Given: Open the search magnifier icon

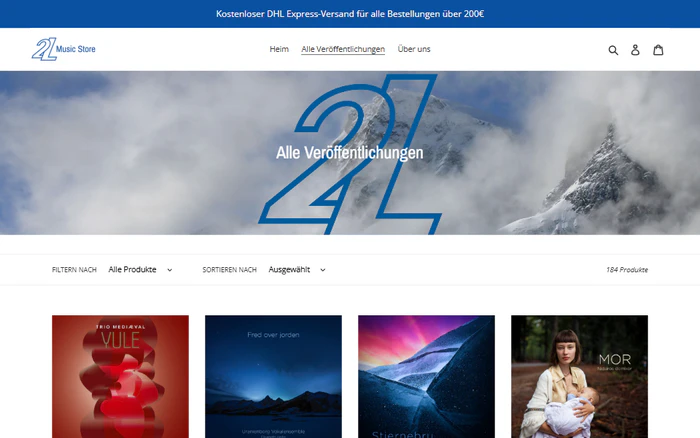Looking at the screenshot, I should tap(613, 50).
